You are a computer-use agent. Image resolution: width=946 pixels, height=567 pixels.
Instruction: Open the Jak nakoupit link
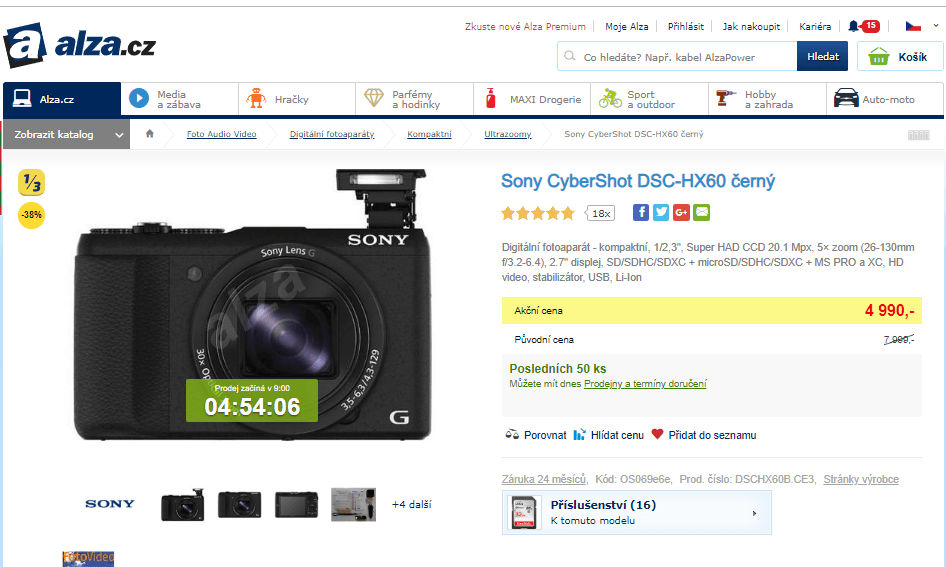pos(751,27)
